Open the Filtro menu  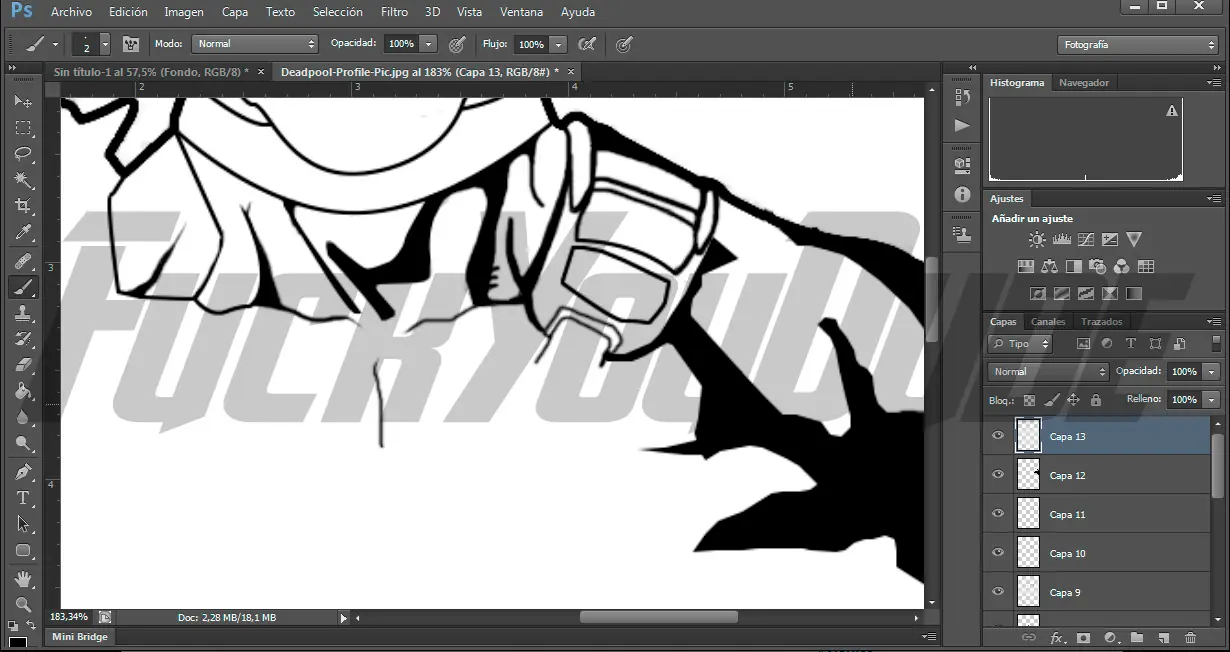[394, 11]
